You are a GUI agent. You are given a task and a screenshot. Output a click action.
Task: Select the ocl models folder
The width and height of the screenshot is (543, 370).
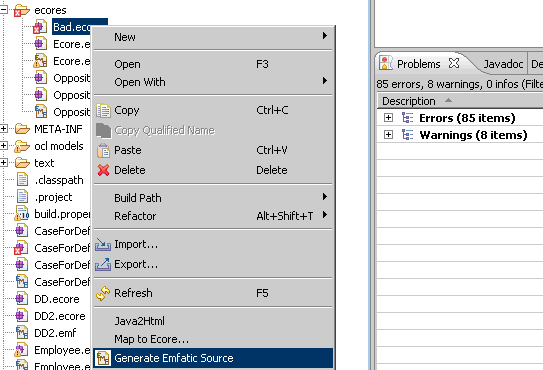pyautogui.click(x=59, y=146)
